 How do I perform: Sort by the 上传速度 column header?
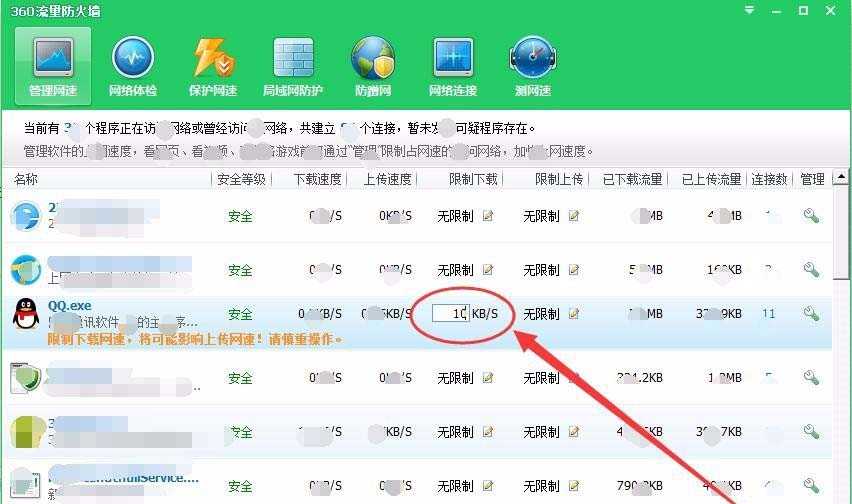387,179
